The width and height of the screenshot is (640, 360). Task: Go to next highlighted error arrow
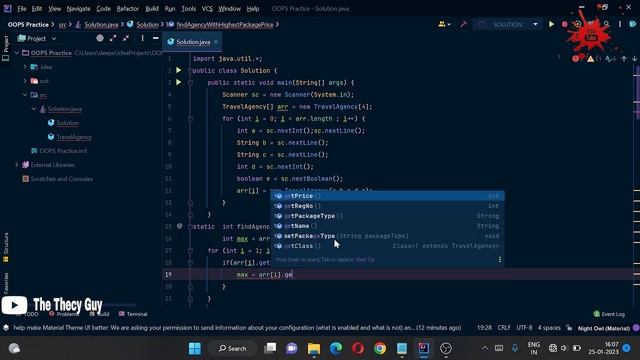click(x=634, y=59)
